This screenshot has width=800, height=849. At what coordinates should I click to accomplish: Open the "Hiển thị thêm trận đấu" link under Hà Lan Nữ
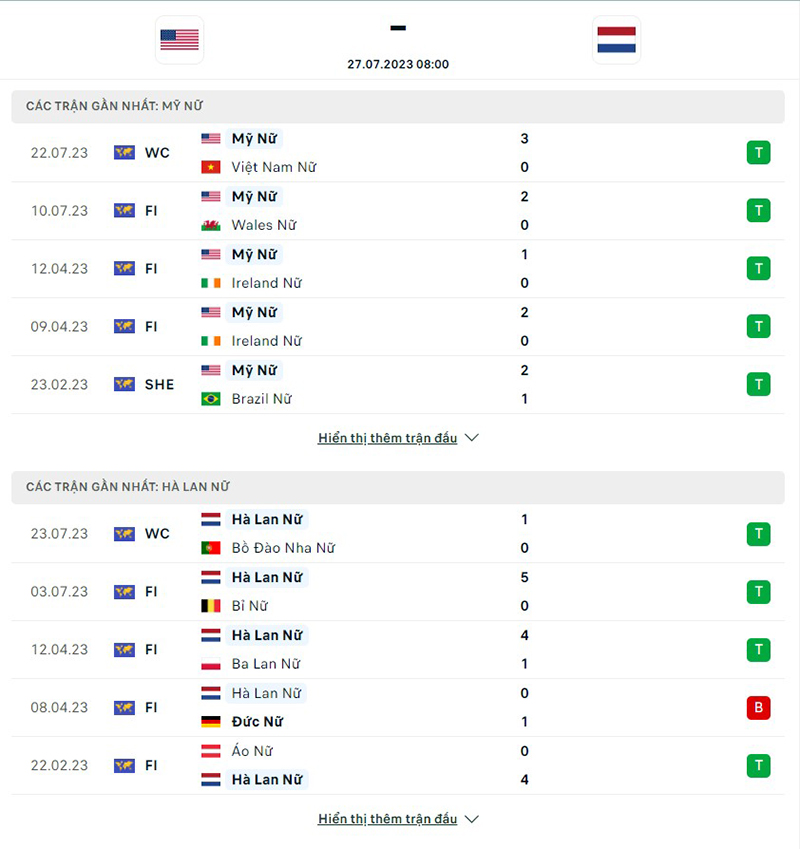coord(387,819)
